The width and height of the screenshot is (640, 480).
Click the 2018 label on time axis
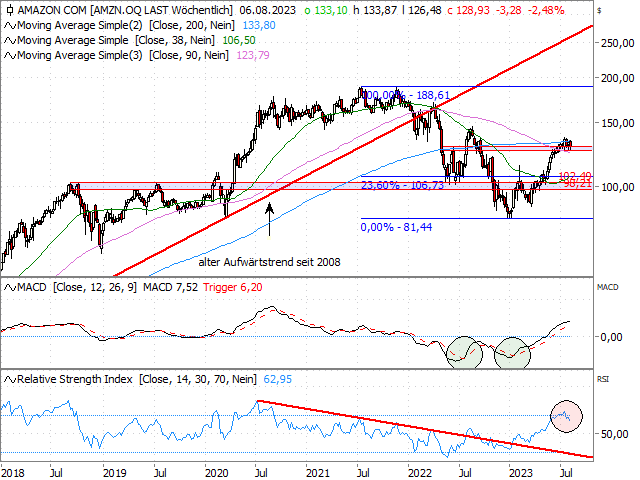[13, 473]
